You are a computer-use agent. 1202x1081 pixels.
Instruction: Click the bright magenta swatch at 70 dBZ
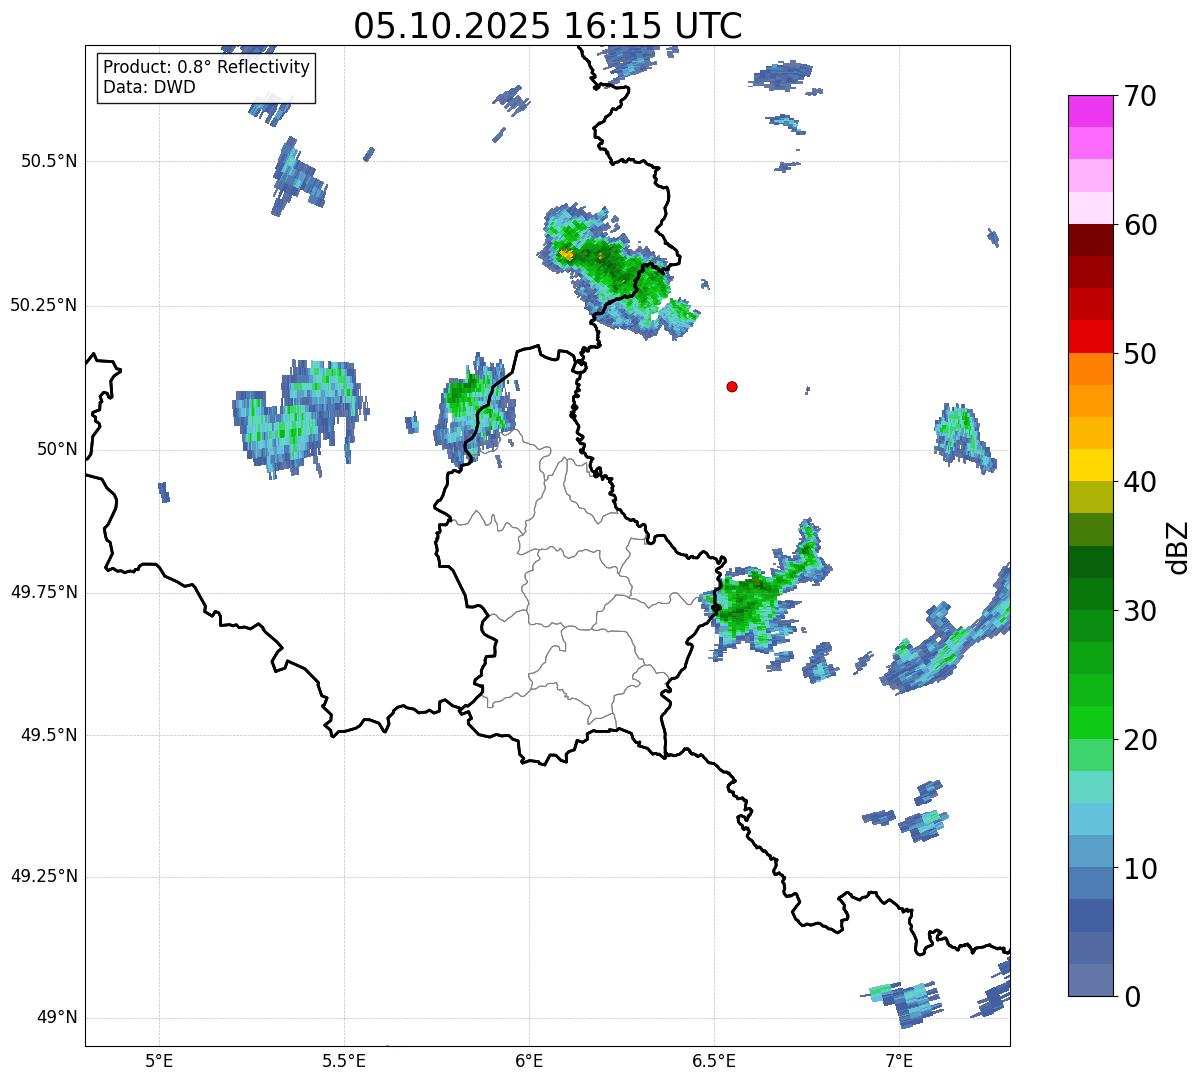point(1091,111)
